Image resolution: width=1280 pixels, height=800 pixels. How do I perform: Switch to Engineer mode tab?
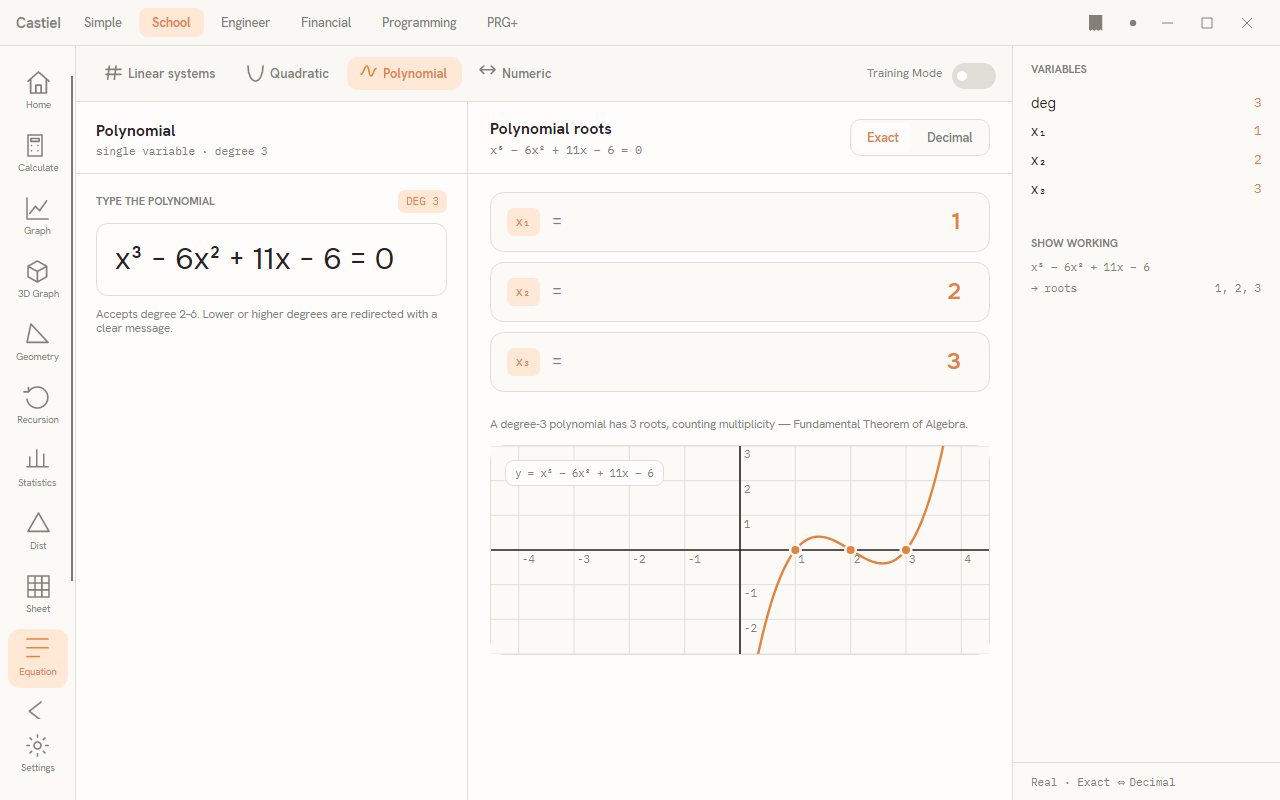(246, 23)
